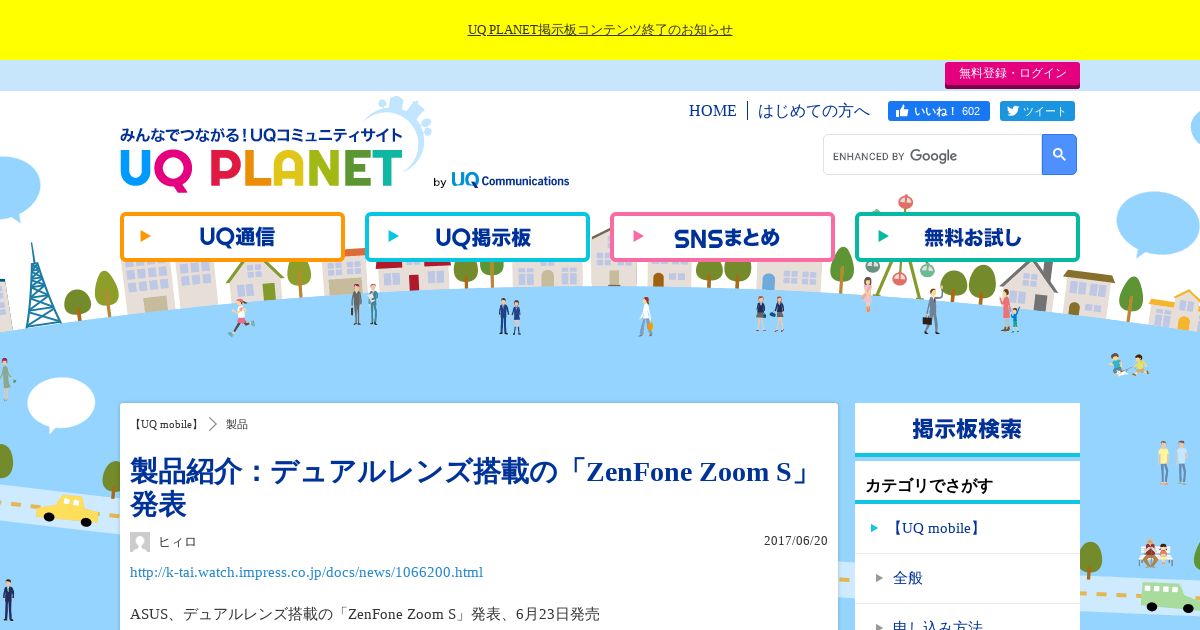Viewport: 1200px width, 630px height.
Task: Go to the HOME link
Action: click(x=712, y=111)
